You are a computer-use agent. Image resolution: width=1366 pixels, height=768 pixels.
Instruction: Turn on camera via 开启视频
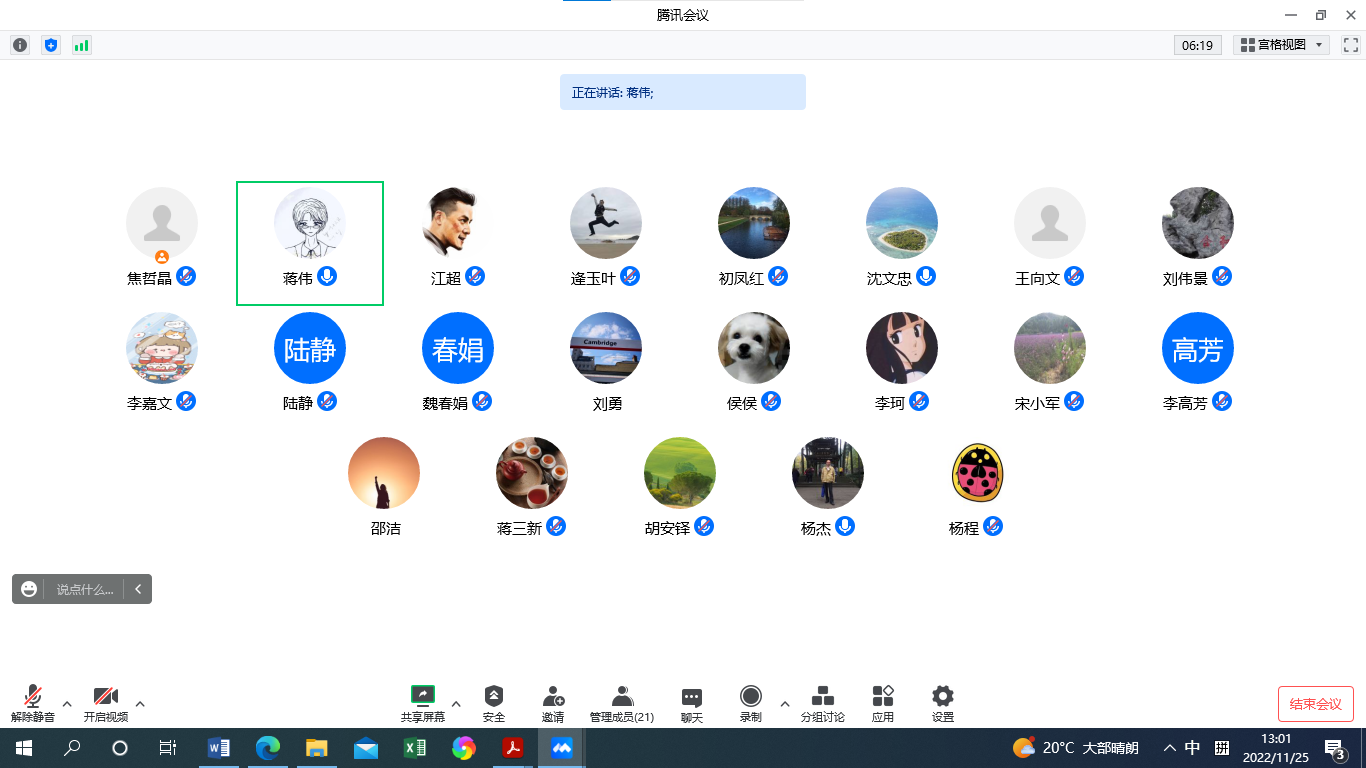pos(105,697)
